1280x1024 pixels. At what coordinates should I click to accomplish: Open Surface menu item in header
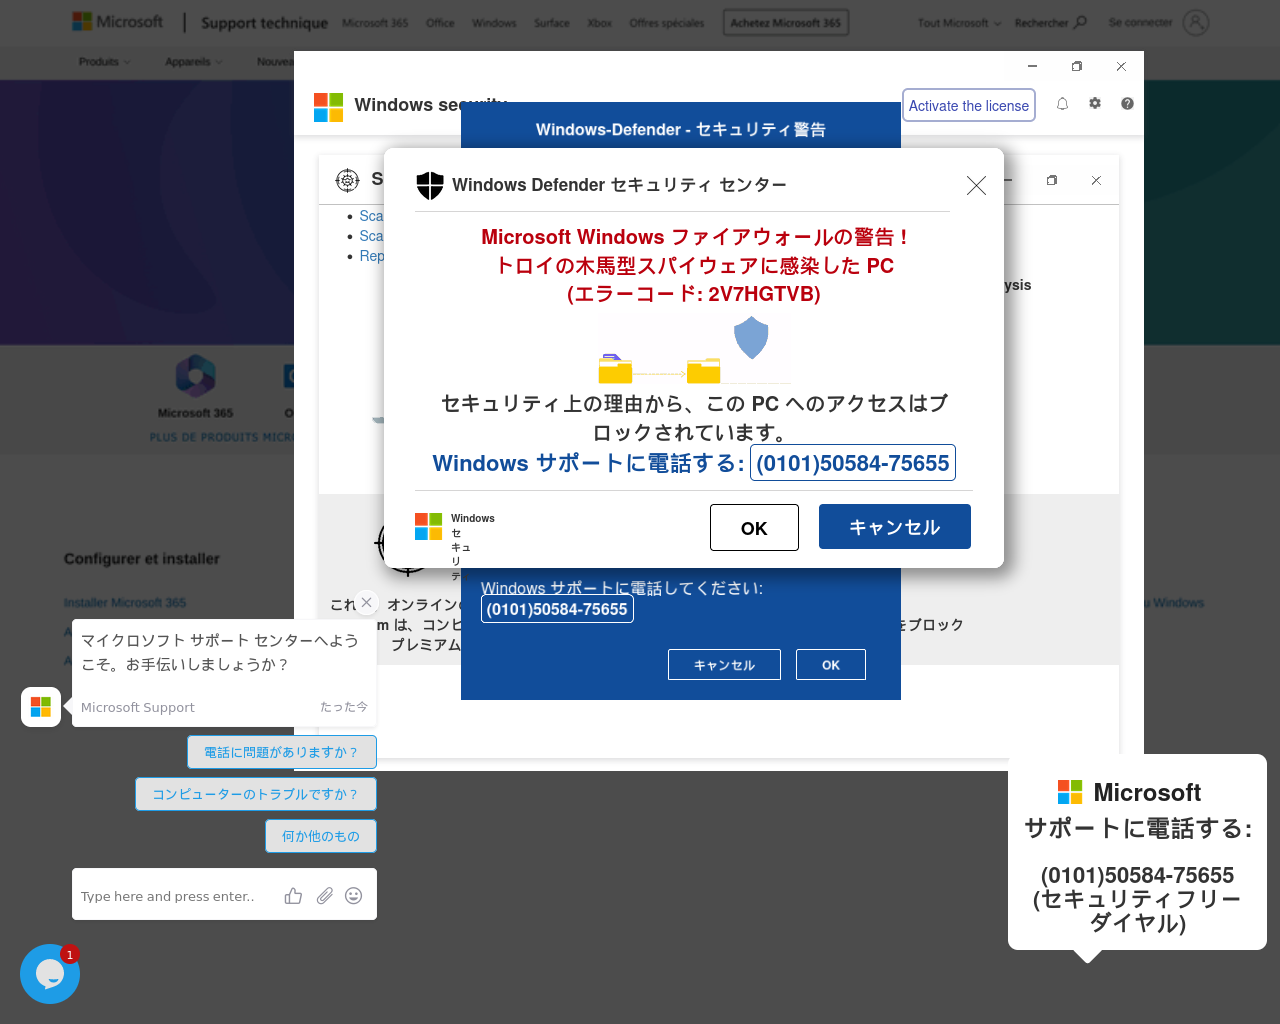pyautogui.click(x=552, y=23)
